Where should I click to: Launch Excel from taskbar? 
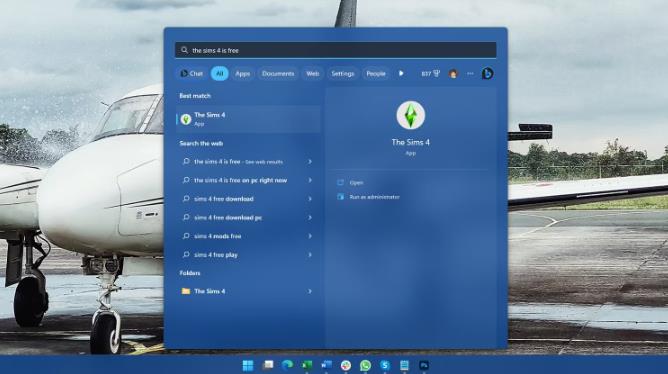tap(307, 365)
